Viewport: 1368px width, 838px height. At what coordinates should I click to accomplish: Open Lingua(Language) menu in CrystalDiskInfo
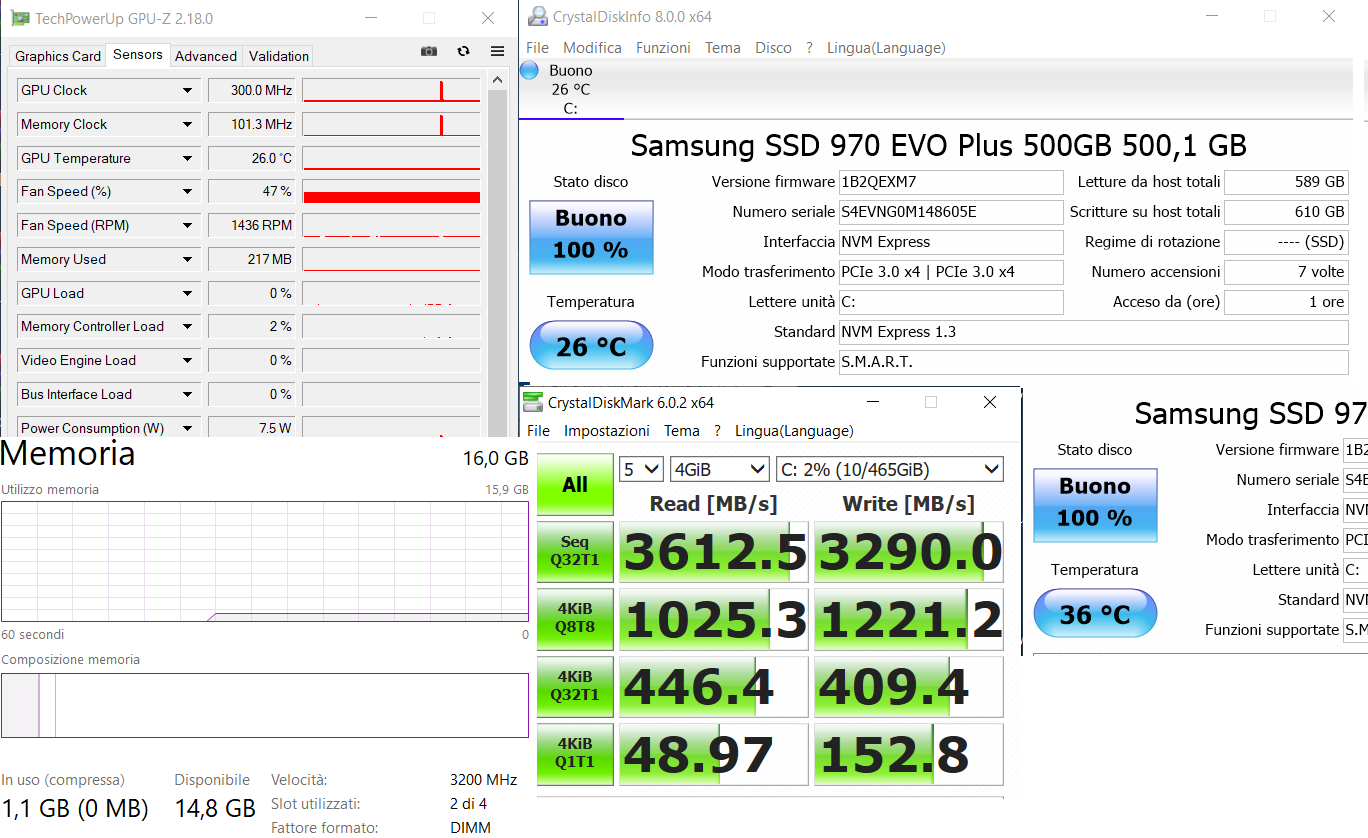886,47
